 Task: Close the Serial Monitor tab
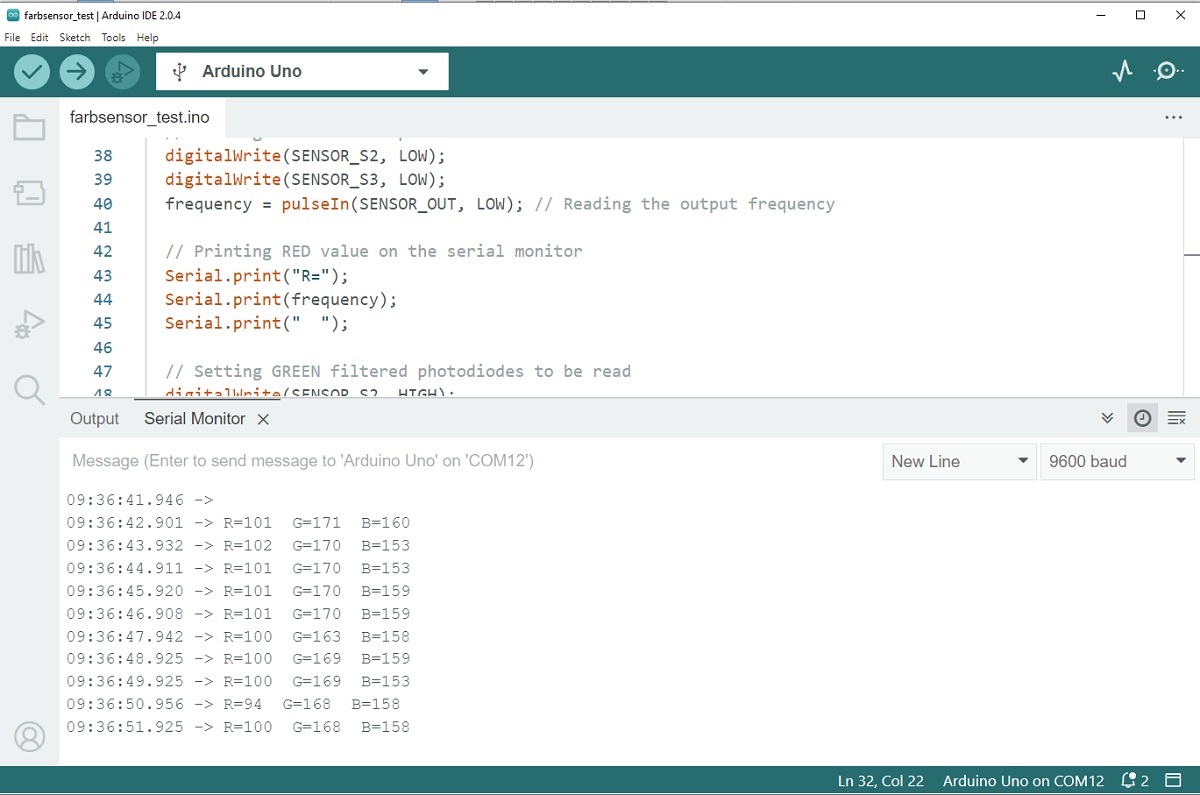point(263,419)
